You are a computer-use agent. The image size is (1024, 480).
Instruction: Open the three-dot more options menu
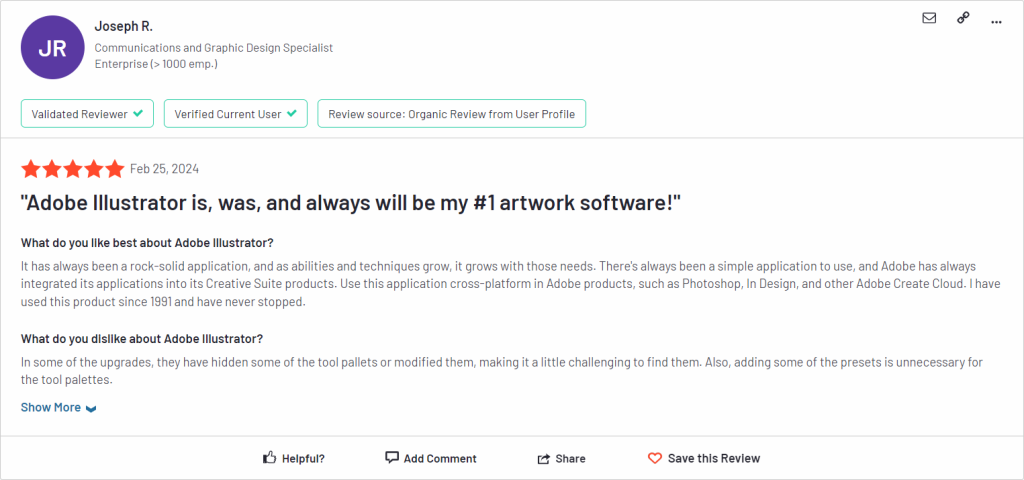(996, 22)
